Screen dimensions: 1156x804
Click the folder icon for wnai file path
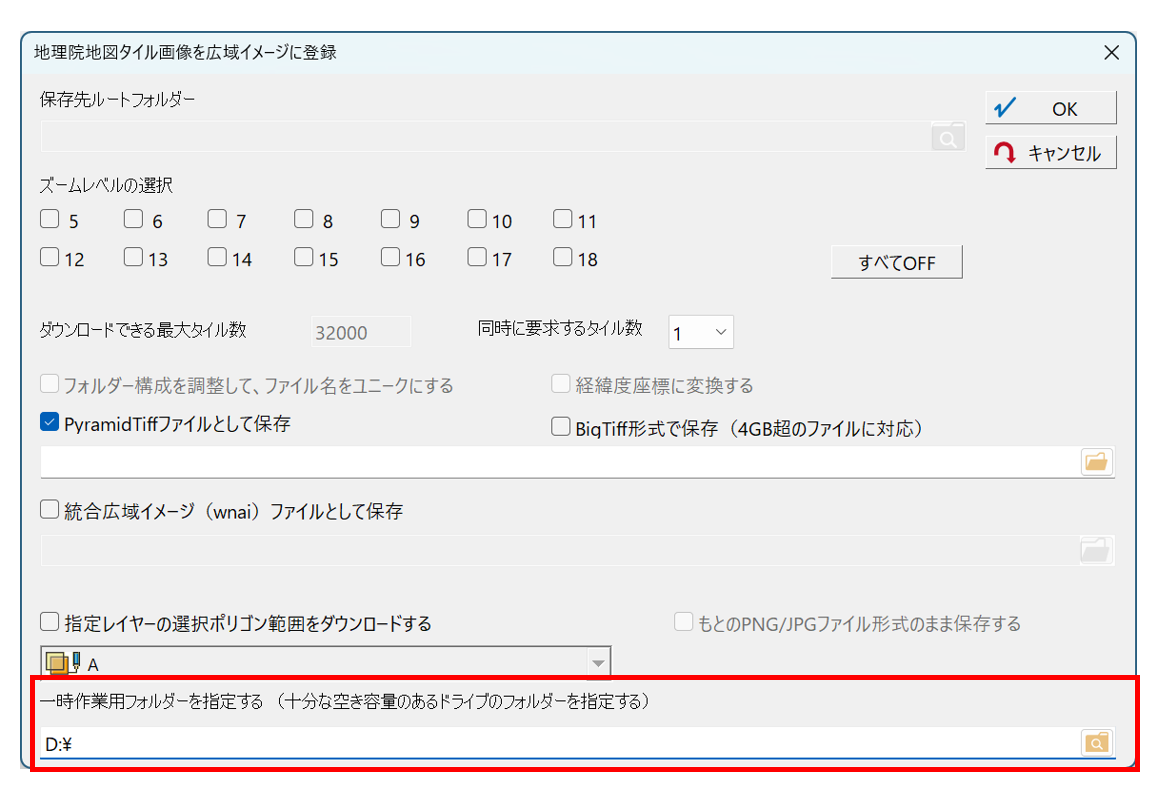pyautogui.click(x=1097, y=549)
